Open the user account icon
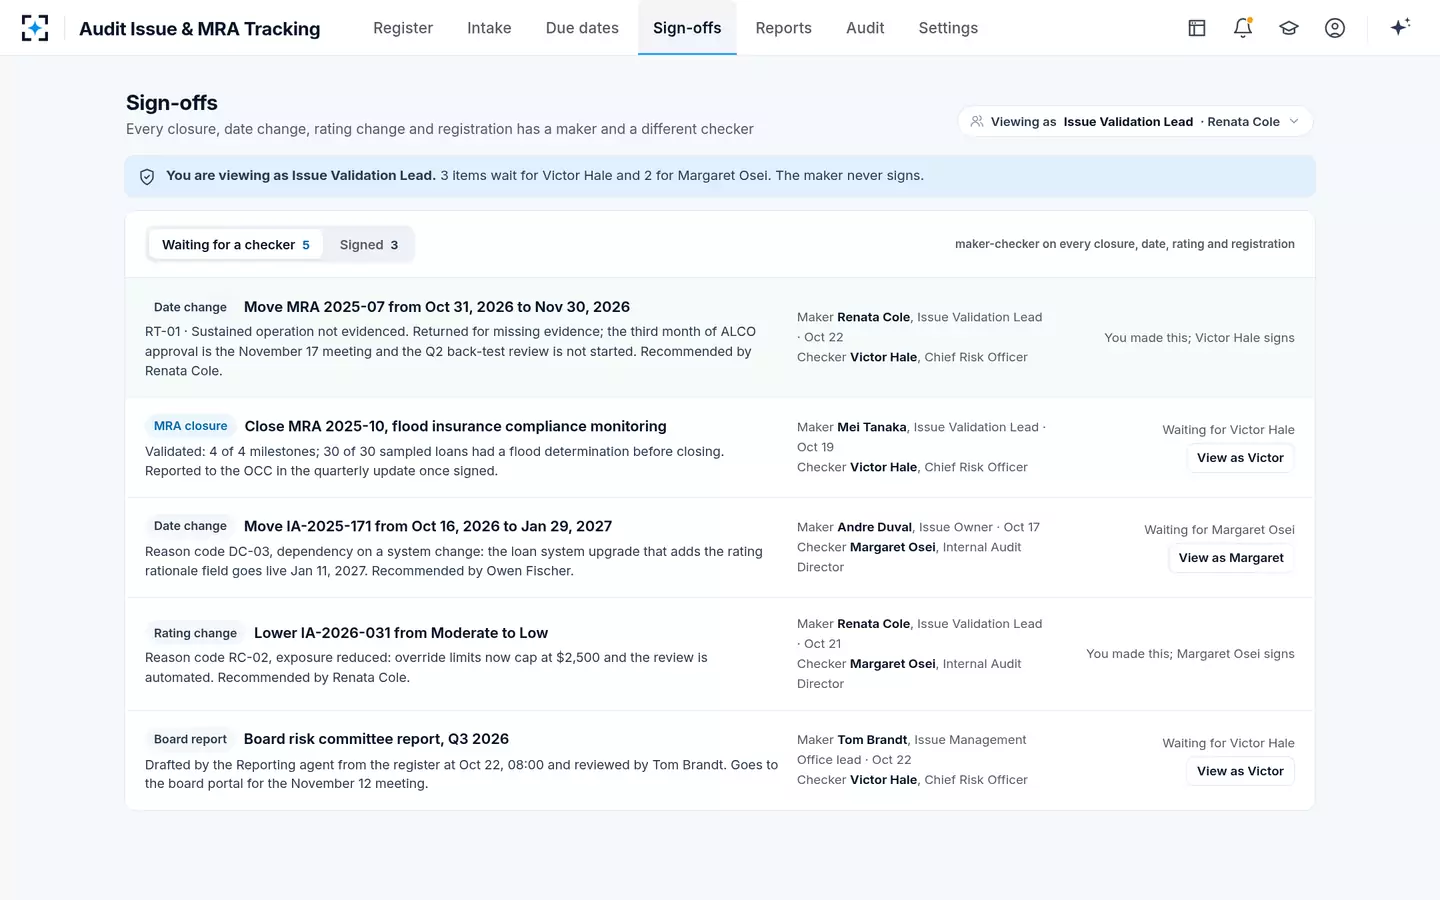Screen dimensions: 1440x900 pos(1335,28)
